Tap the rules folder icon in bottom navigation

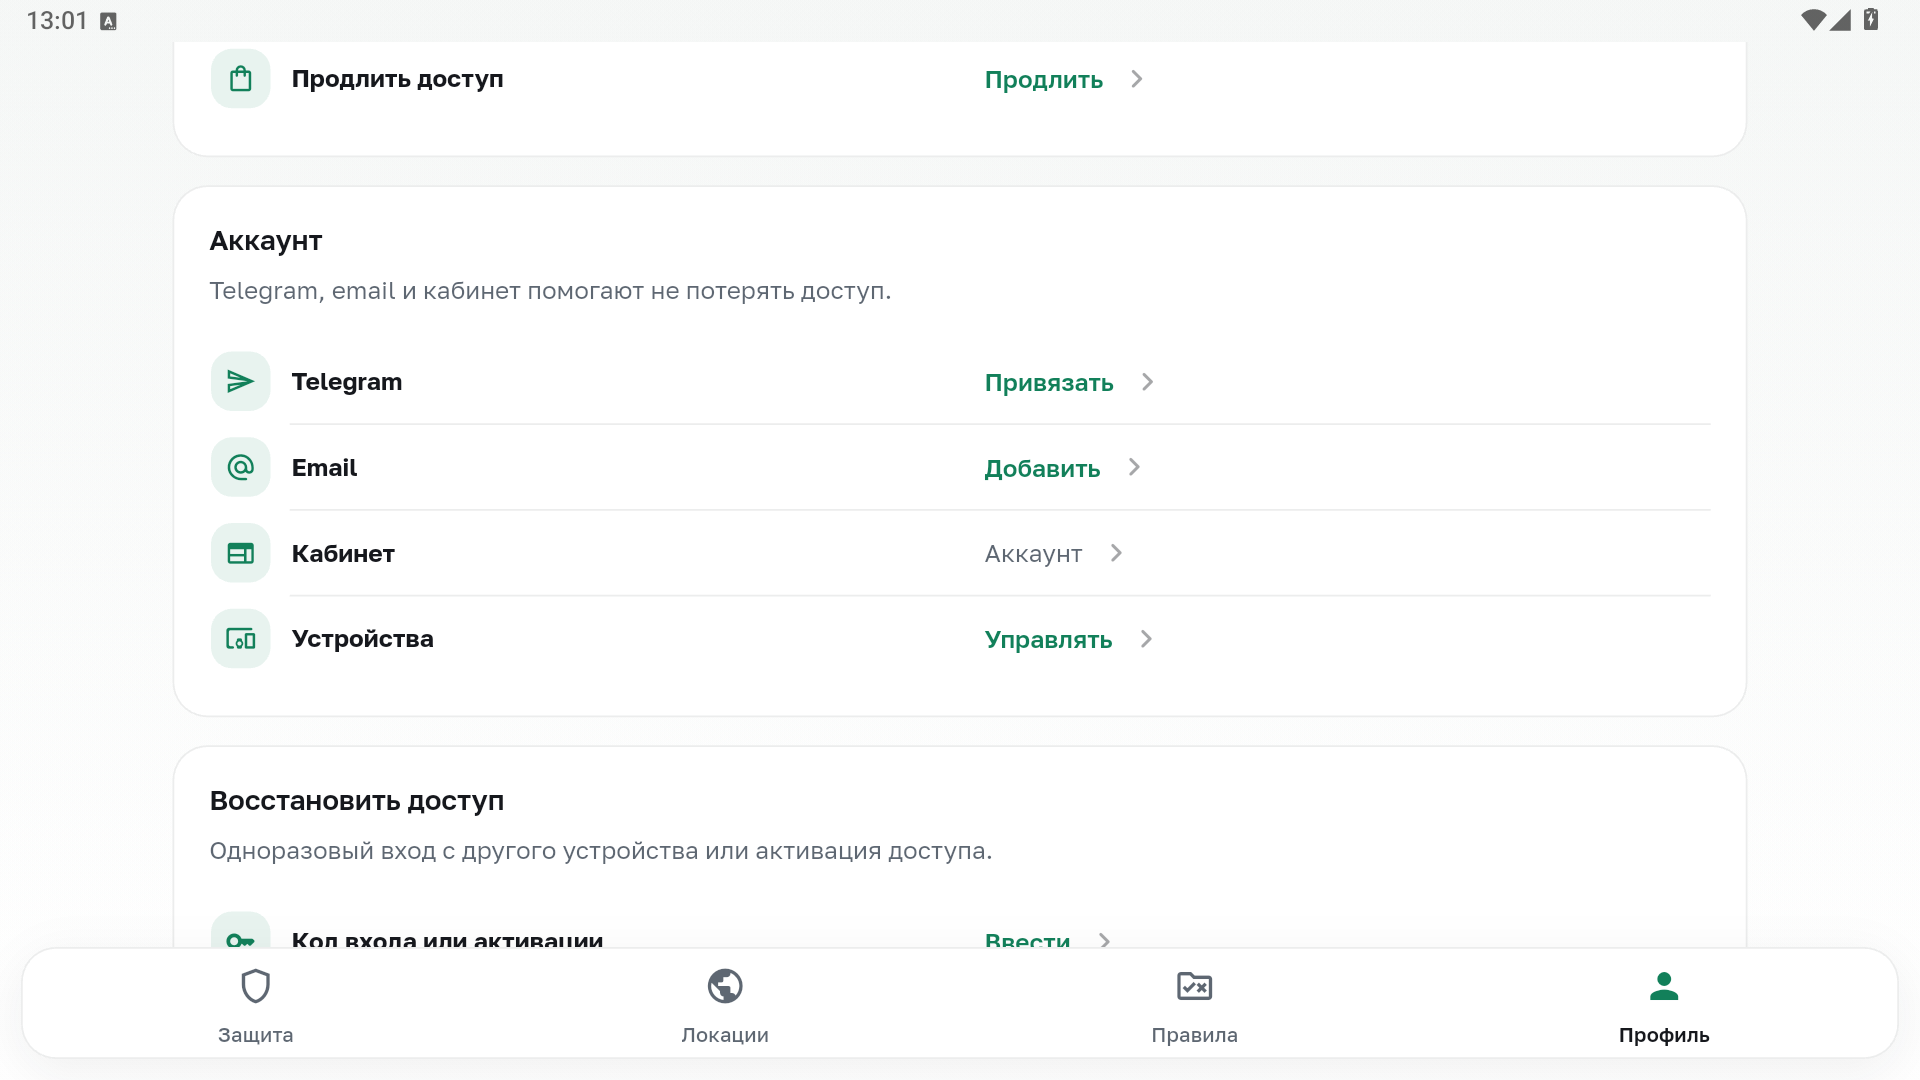1195,986
